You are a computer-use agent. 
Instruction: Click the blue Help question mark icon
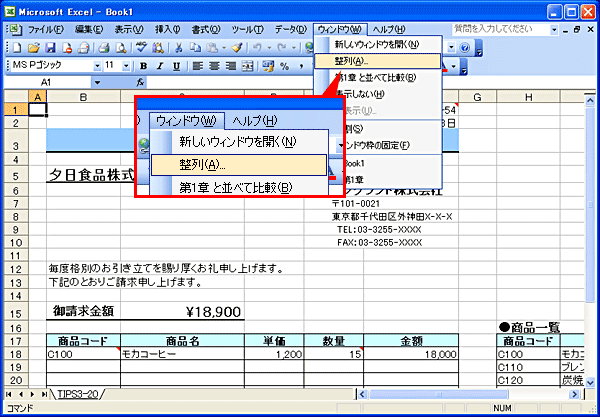pyautogui.click(x=465, y=48)
